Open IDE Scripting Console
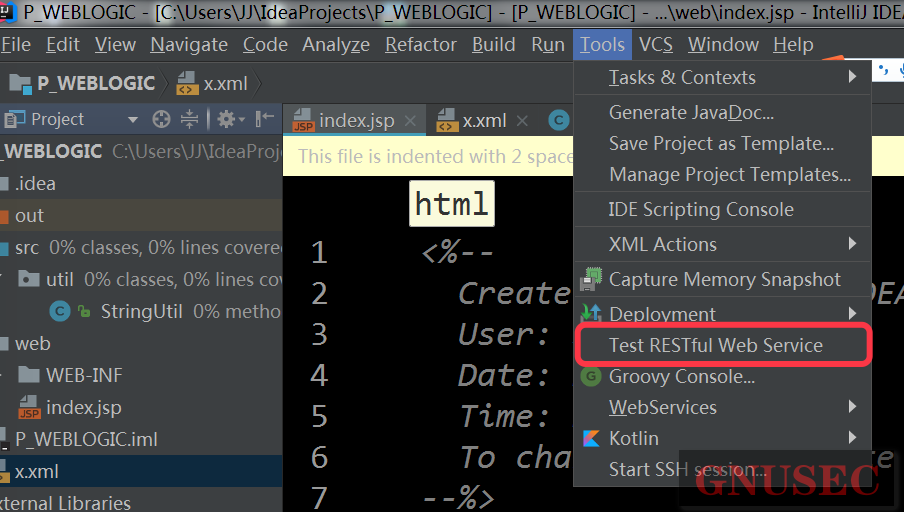This screenshot has height=512, width=904. click(722, 209)
